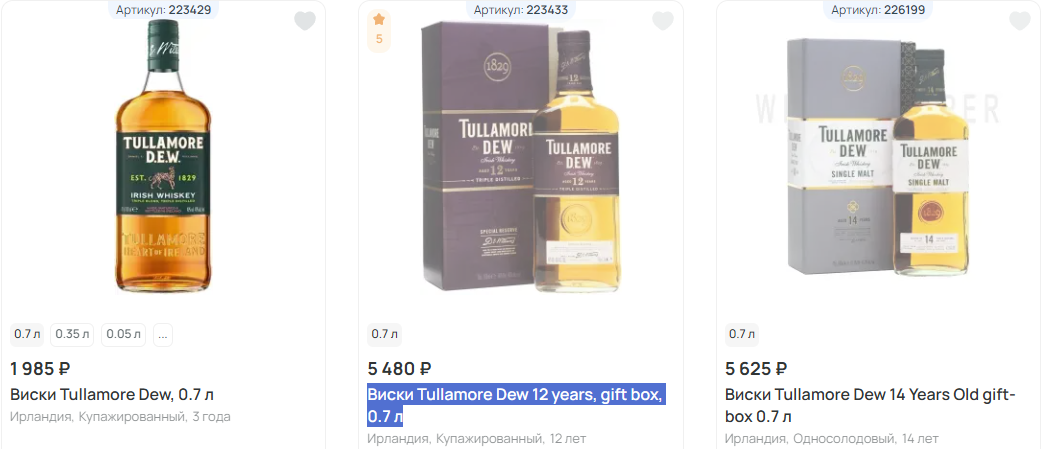Viewport: 1041px width, 449px height.
Task: Add Tullamore Dew 12 years to favorites
Action: 662,21
